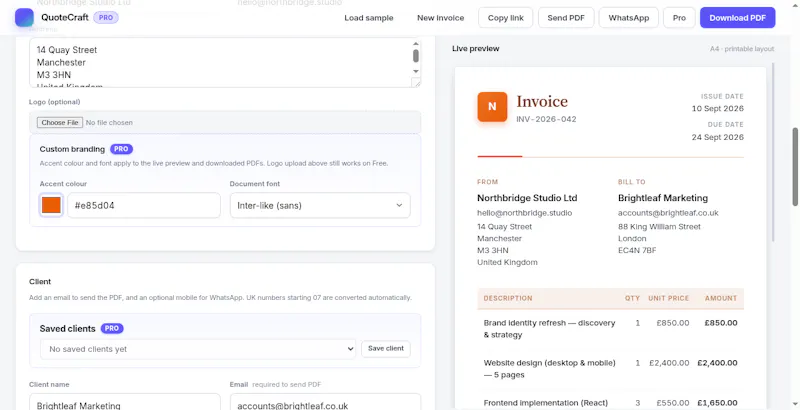The height and width of the screenshot is (410, 800).
Task: Click 88 King William Street address line
Action: pos(659,226)
